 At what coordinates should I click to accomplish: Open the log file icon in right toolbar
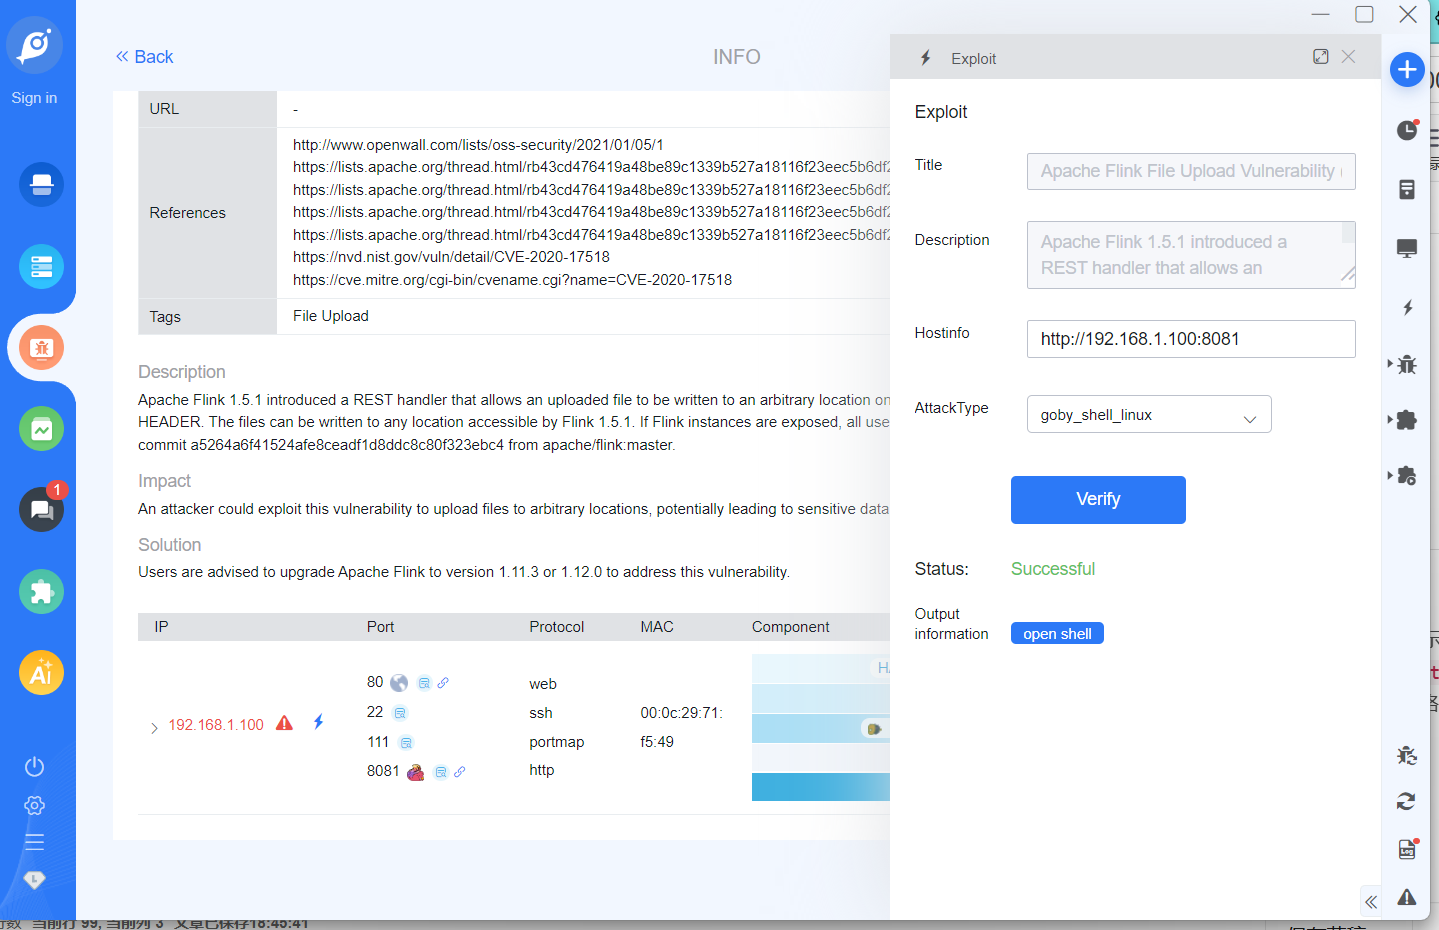tap(1407, 849)
